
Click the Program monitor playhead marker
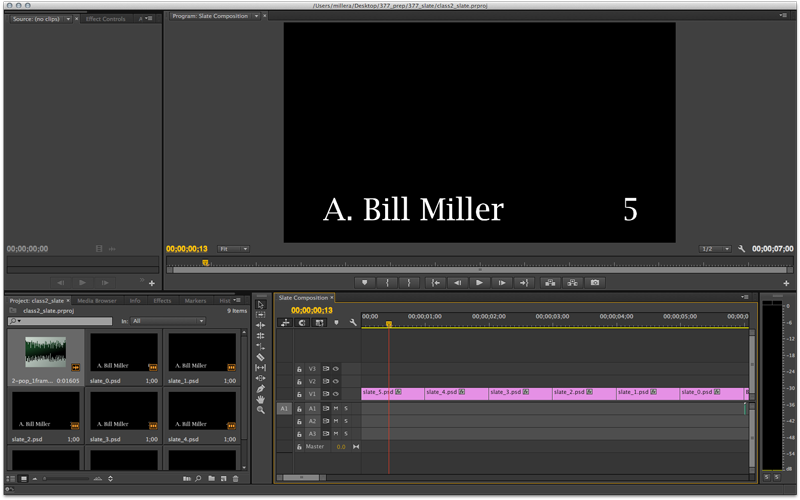click(205, 263)
